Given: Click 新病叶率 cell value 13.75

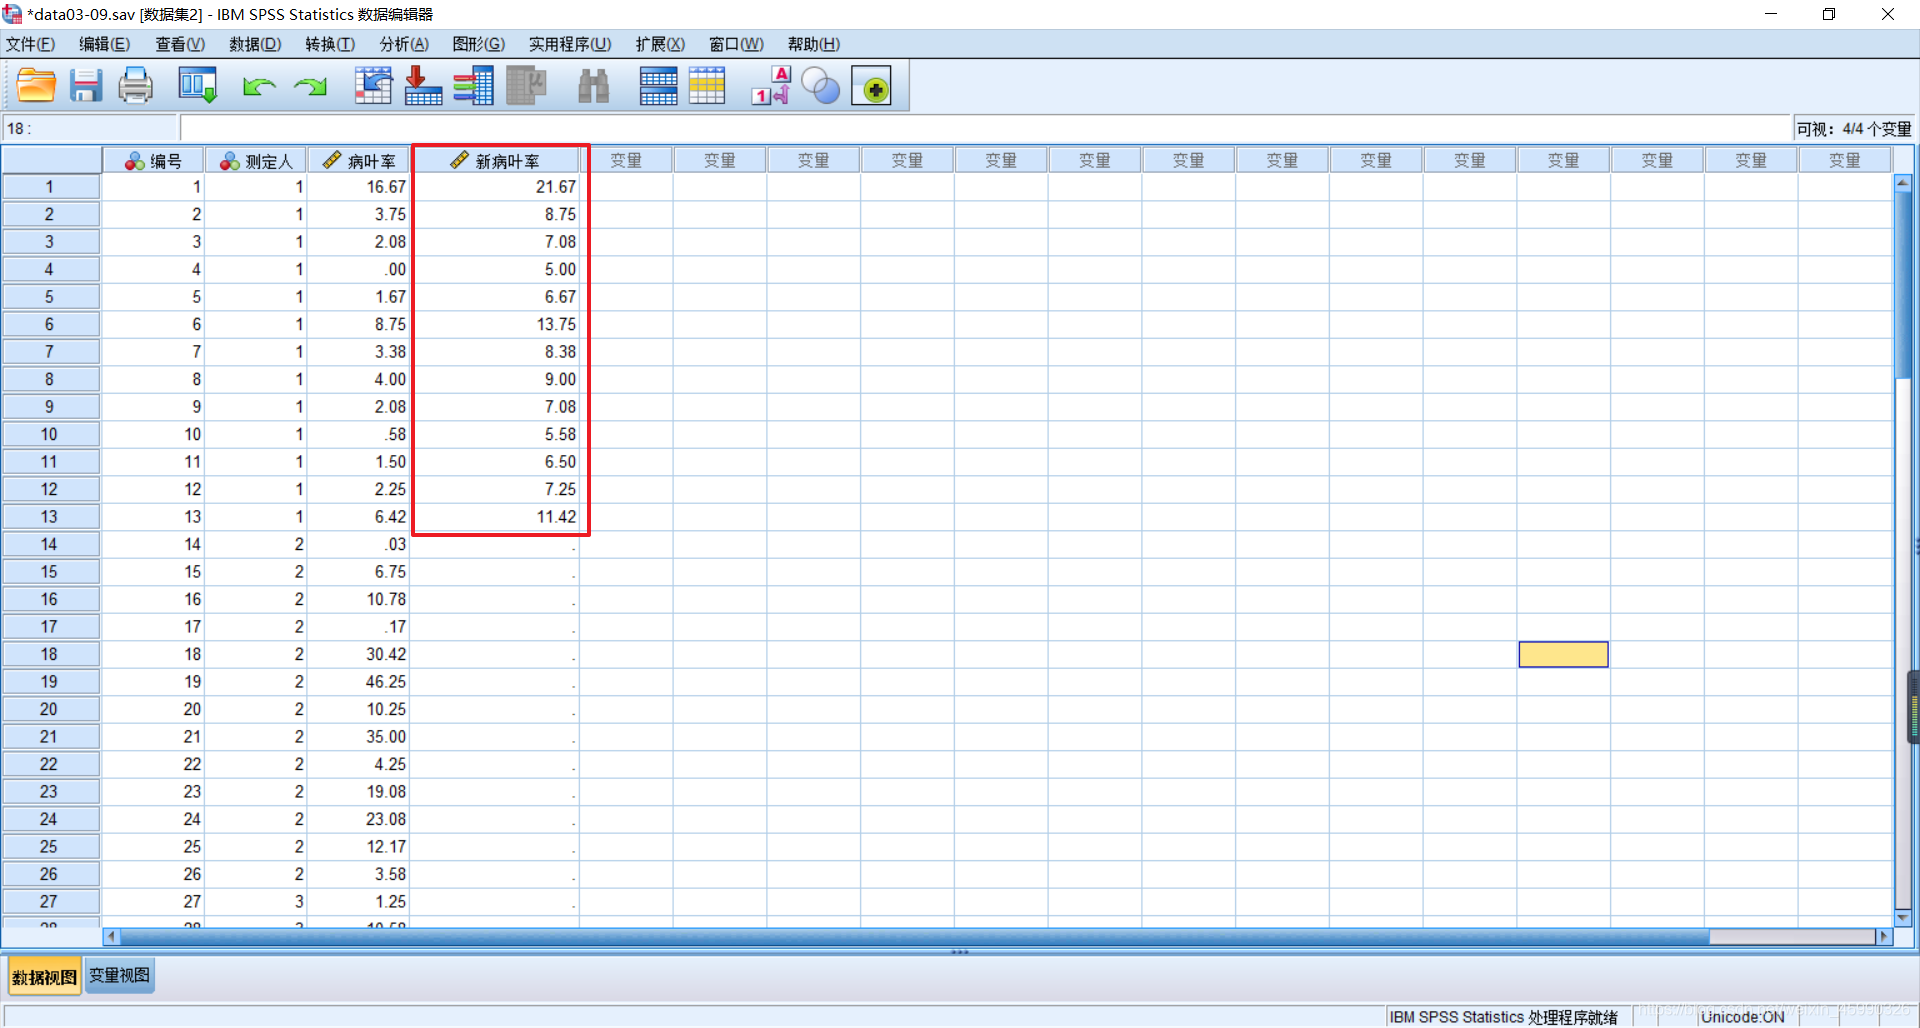Looking at the screenshot, I should coord(497,324).
